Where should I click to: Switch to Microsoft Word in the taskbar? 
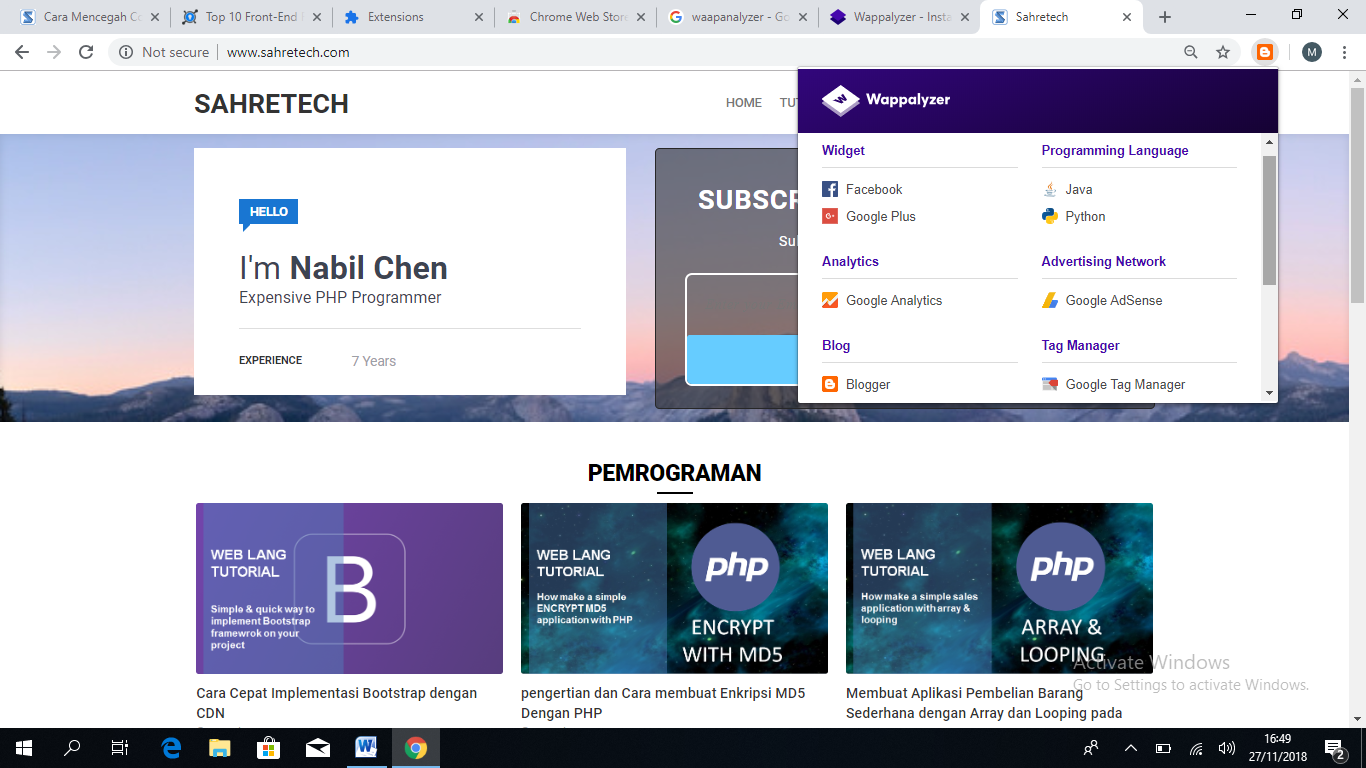pyautogui.click(x=367, y=748)
